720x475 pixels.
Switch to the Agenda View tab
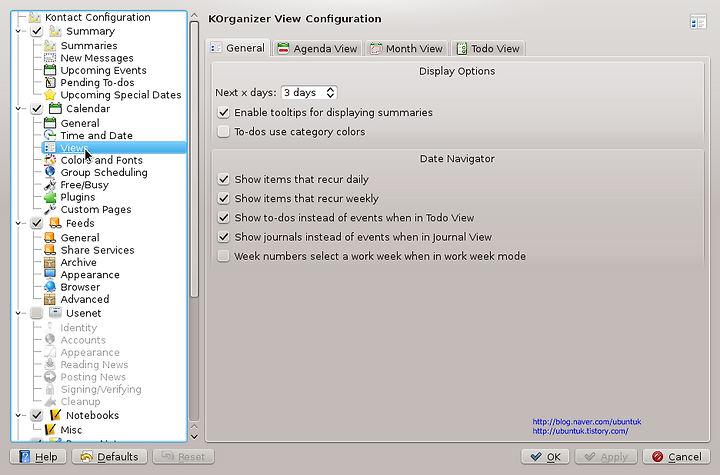318,48
